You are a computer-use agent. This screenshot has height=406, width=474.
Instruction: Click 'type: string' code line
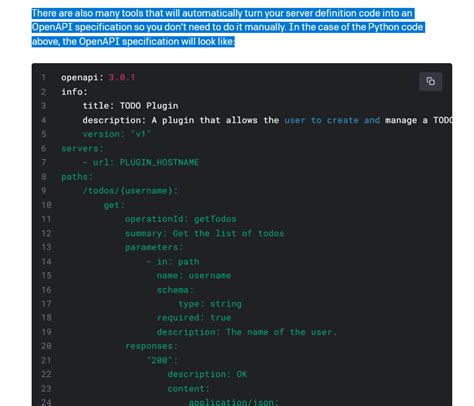[x=210, y=304]
